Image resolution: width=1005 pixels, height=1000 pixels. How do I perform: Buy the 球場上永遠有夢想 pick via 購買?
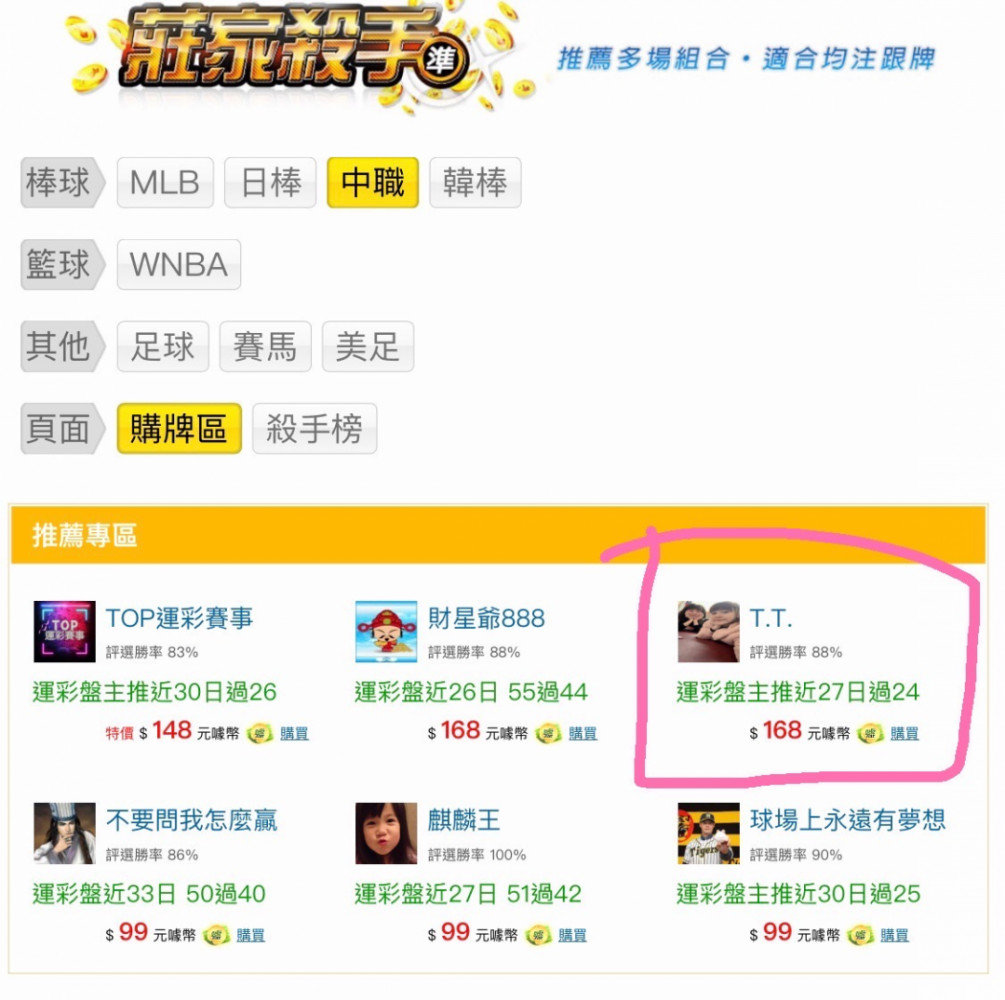pos(894,936)
